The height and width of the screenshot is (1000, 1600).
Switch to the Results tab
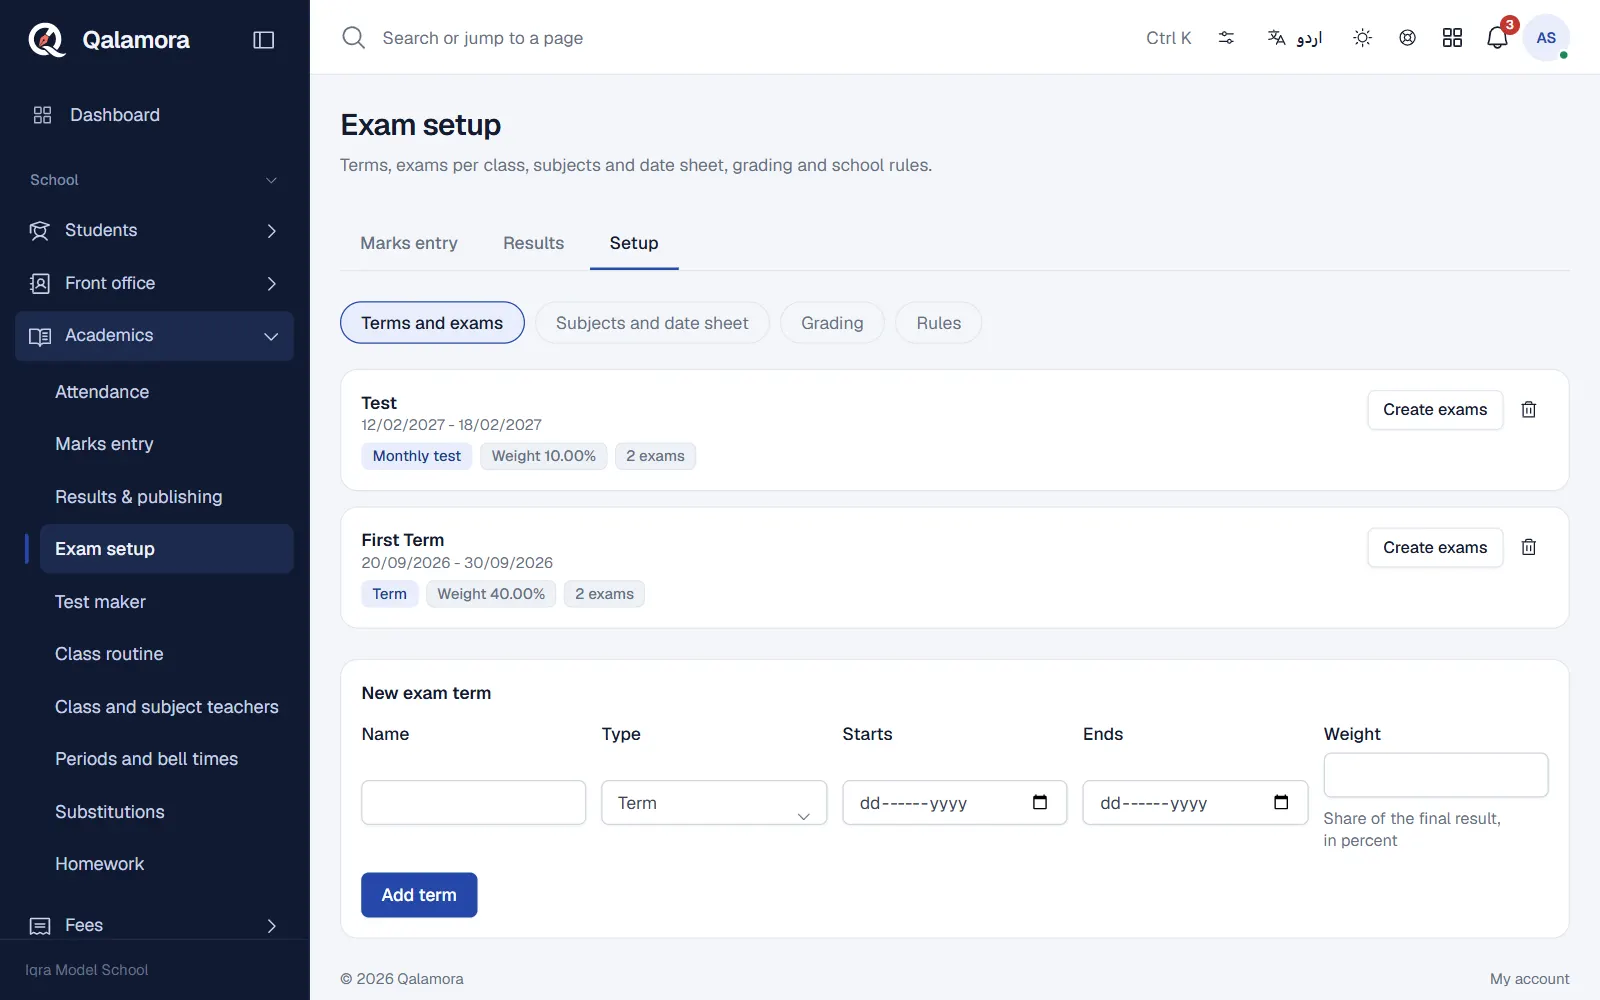click(x=534, y=243)
